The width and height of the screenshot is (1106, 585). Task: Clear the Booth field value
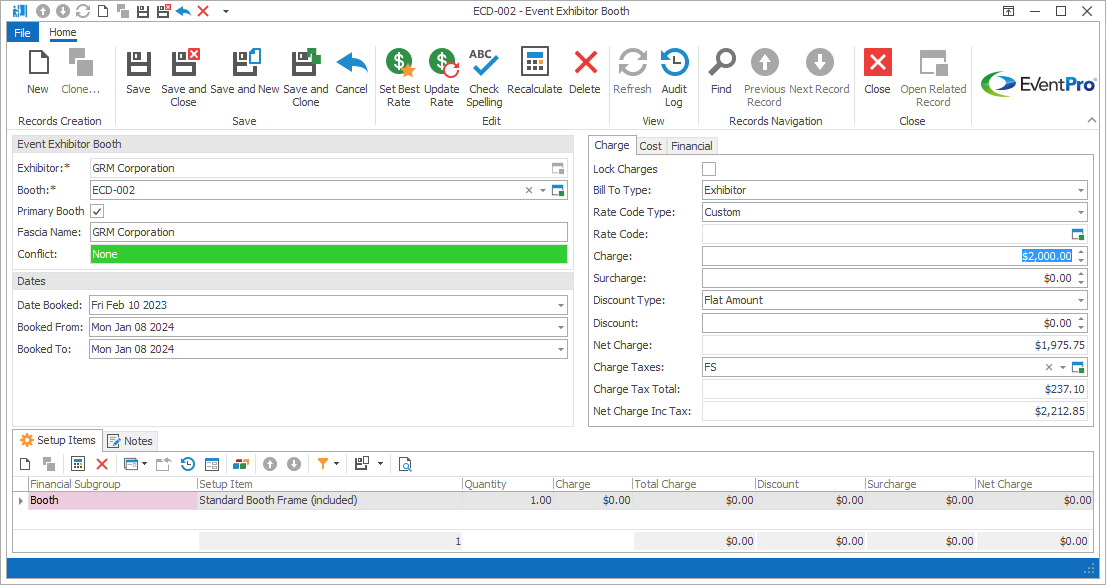(528, 190)
